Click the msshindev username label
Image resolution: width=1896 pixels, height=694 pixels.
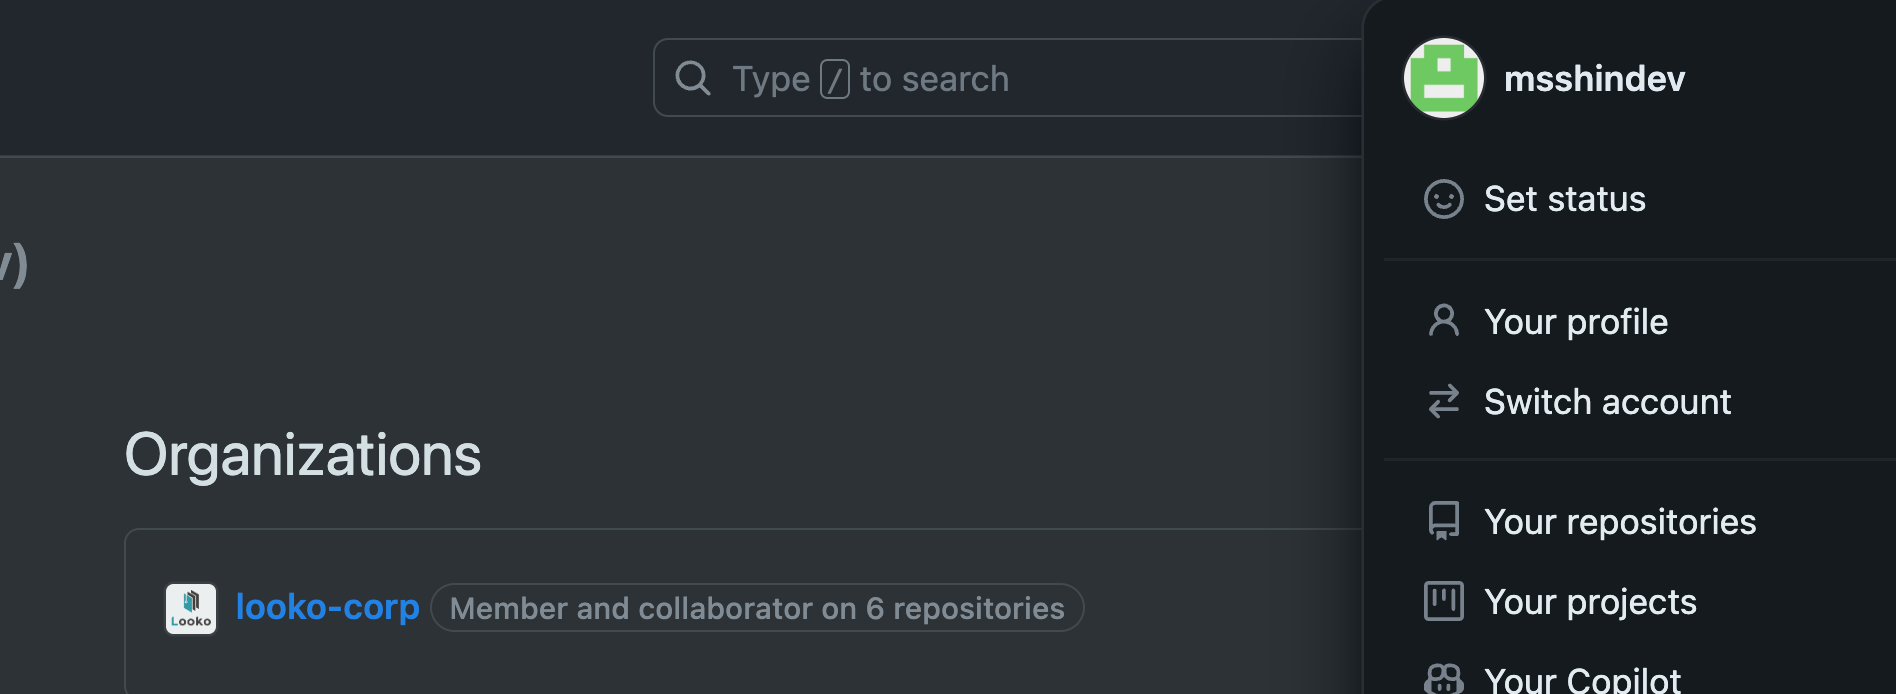(1594, 79)
